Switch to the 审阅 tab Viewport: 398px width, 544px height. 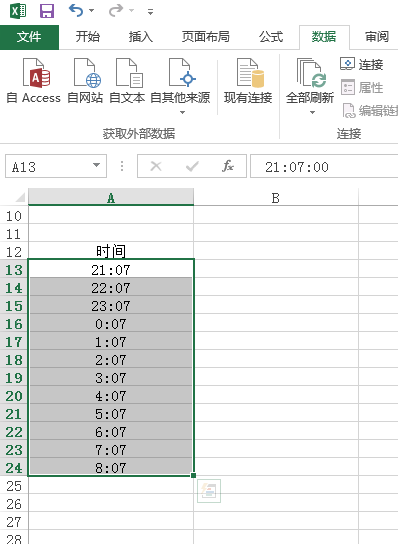[377, 37]
